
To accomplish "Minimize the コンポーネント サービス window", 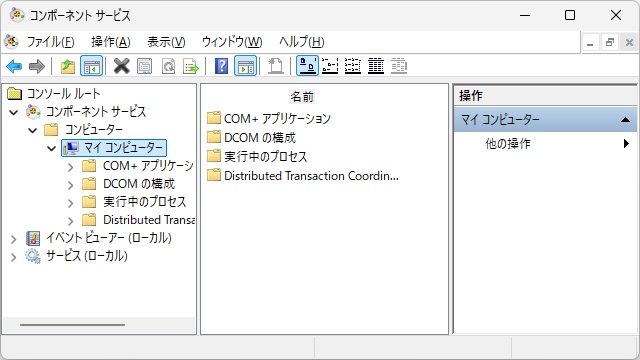I will [x=525, y=16].
